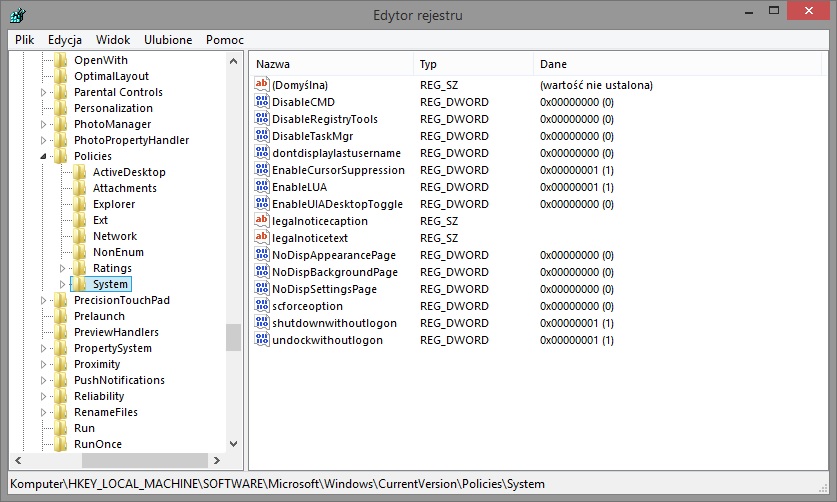Image resolution: width=837 pixels, height=502 pixels.
Task: Click the Policies folder icon
Action: click(61, 156)
